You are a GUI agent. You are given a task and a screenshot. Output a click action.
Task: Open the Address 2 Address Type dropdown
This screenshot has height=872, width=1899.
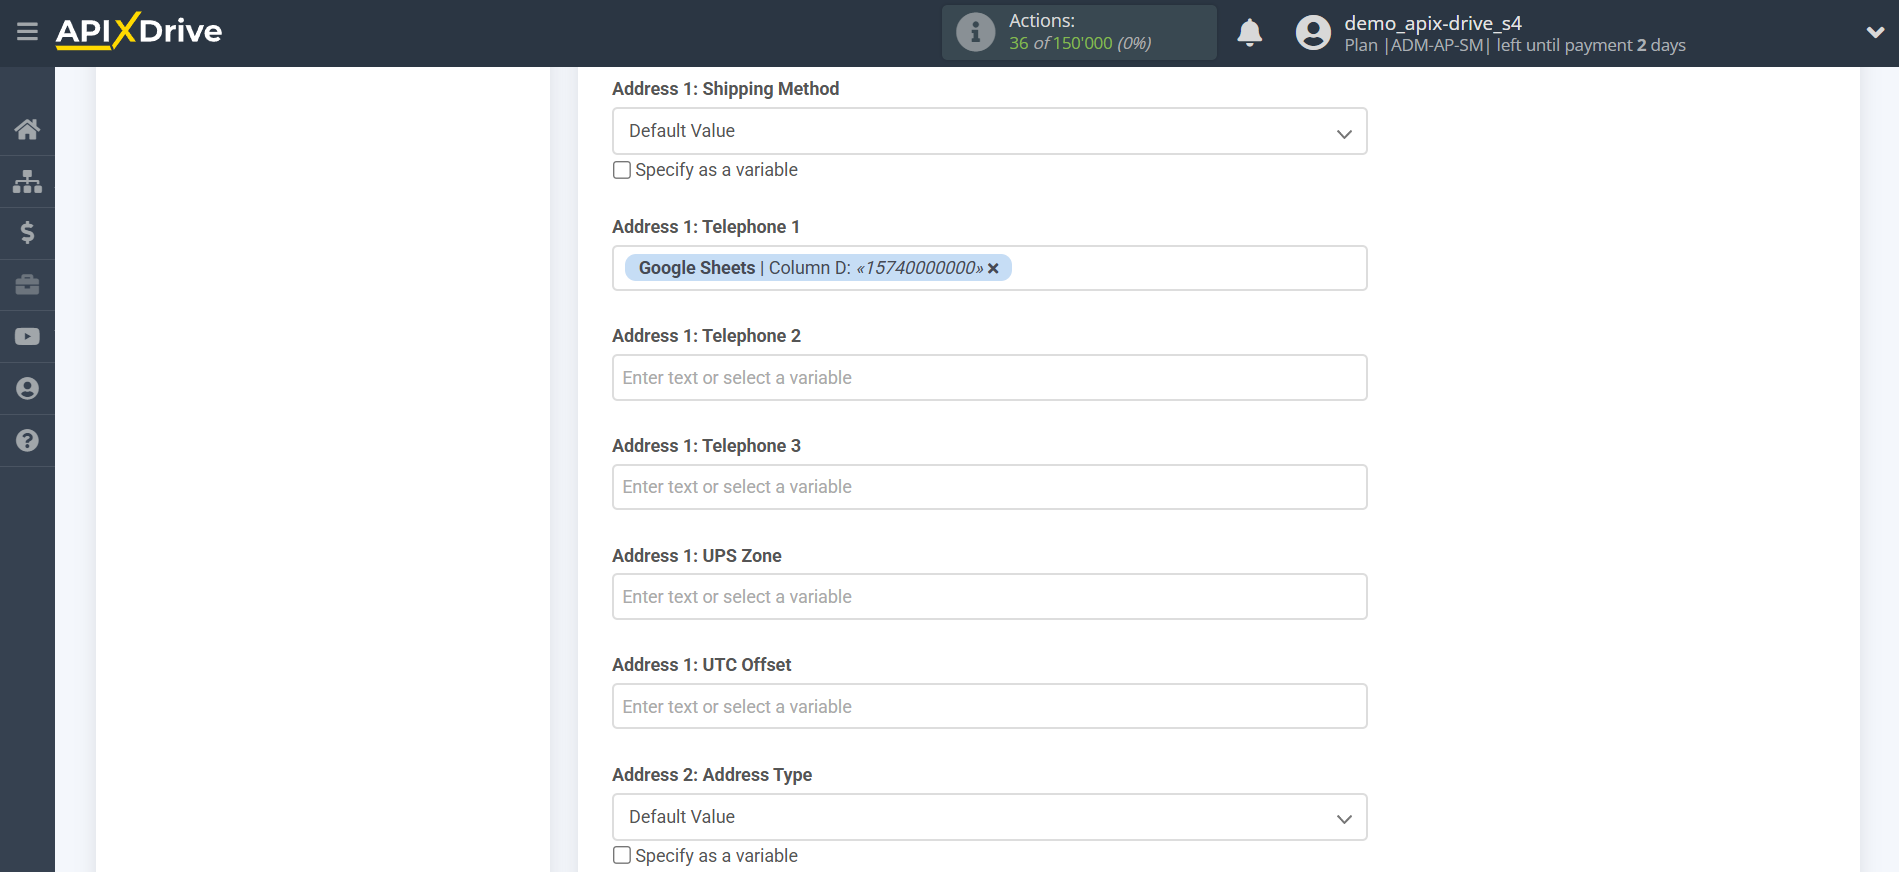click(989, 817)
